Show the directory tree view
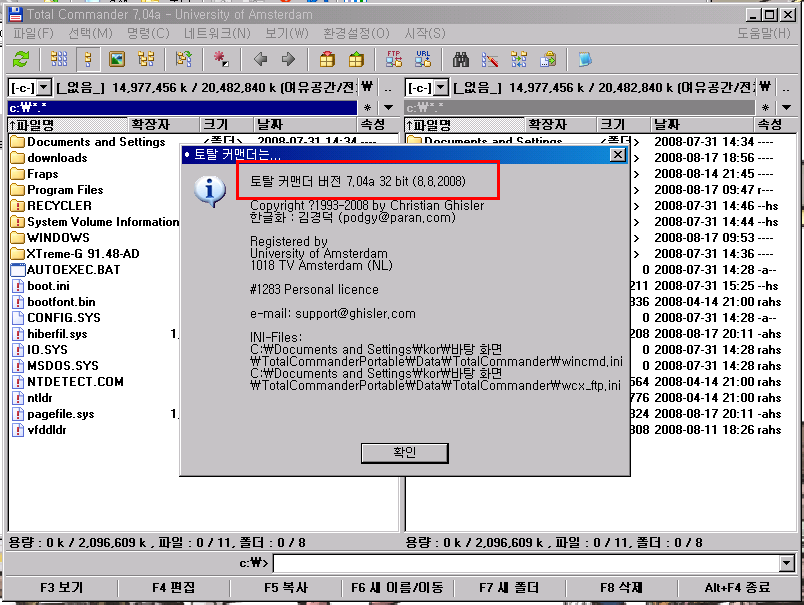 (x=146, y=59)
